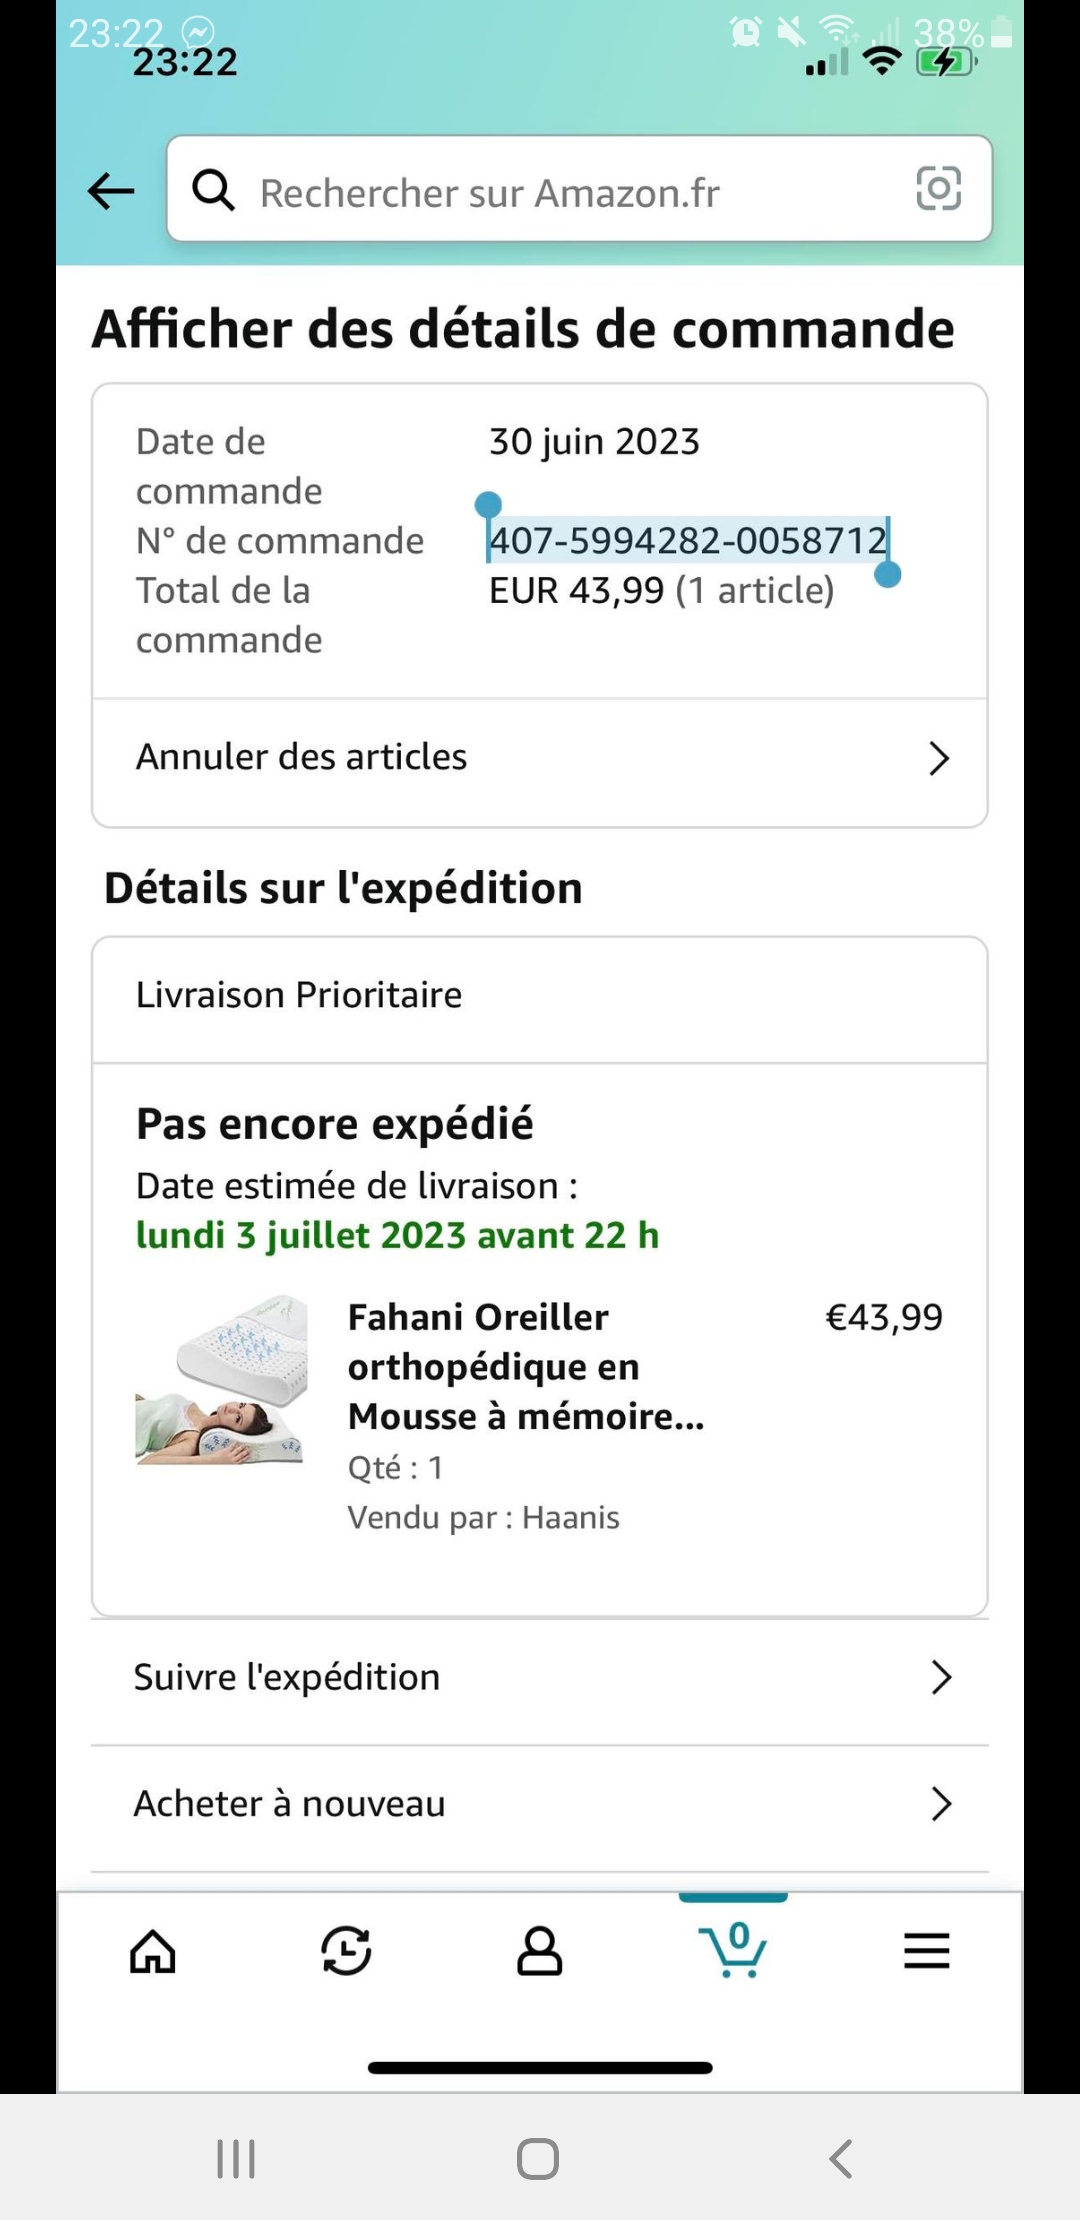
Task: Select Suivre l'expédition option
Action: pos(287,1677)
